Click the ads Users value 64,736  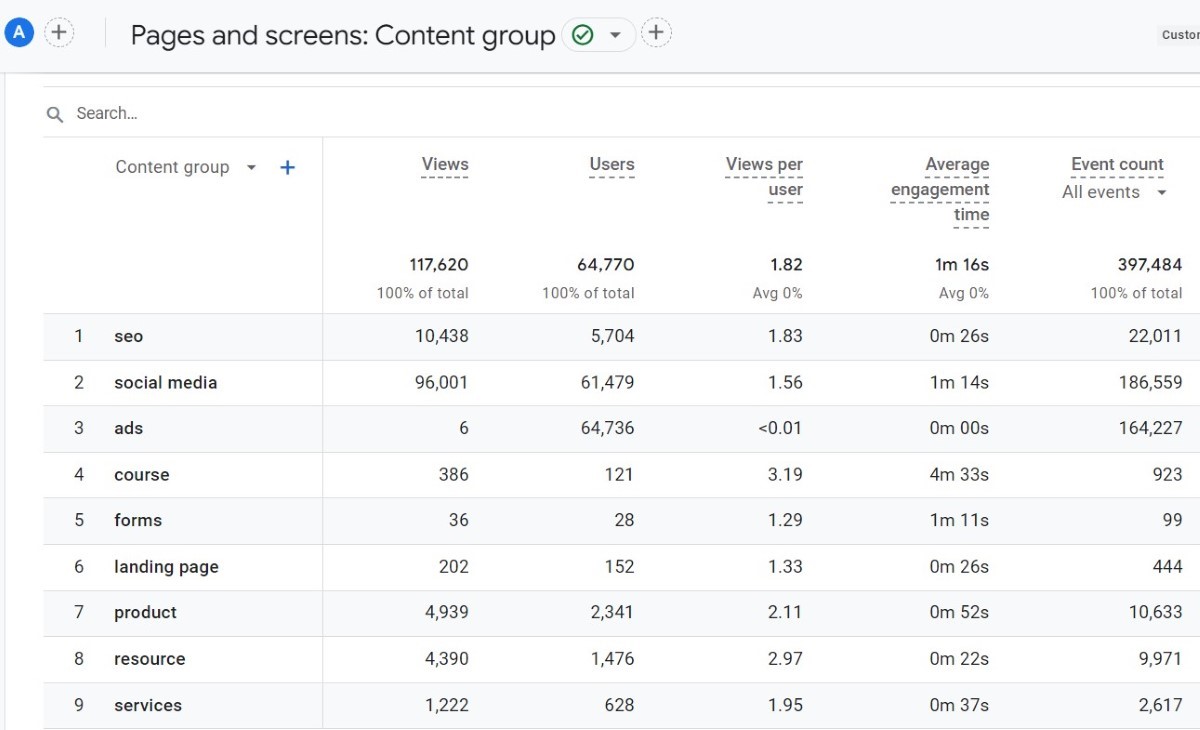coord(607,429)
